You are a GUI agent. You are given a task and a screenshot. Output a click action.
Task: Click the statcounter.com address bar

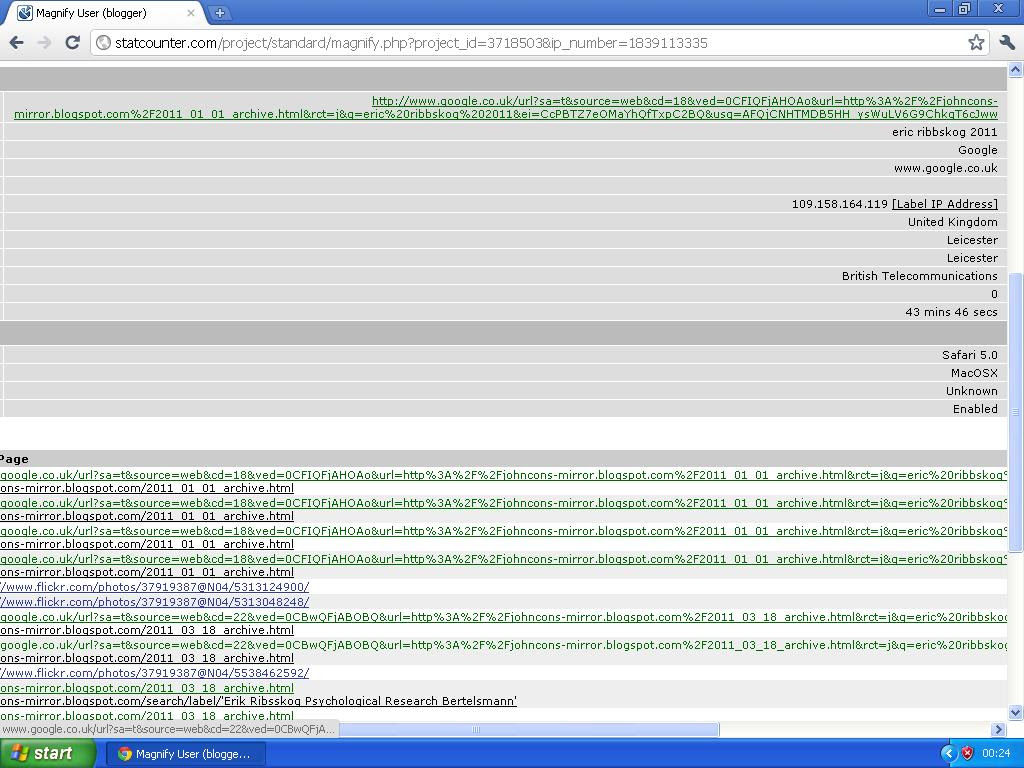pyautogui.click(x=536, y=43)
